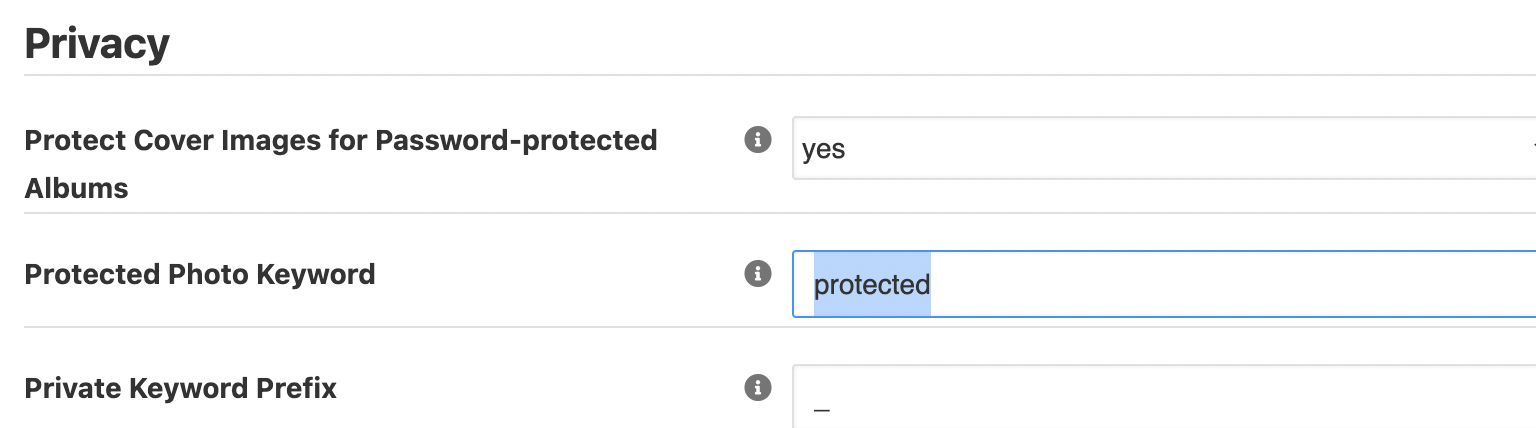Click the "Private Keyword Prefix" label

[x=180, y=388]
